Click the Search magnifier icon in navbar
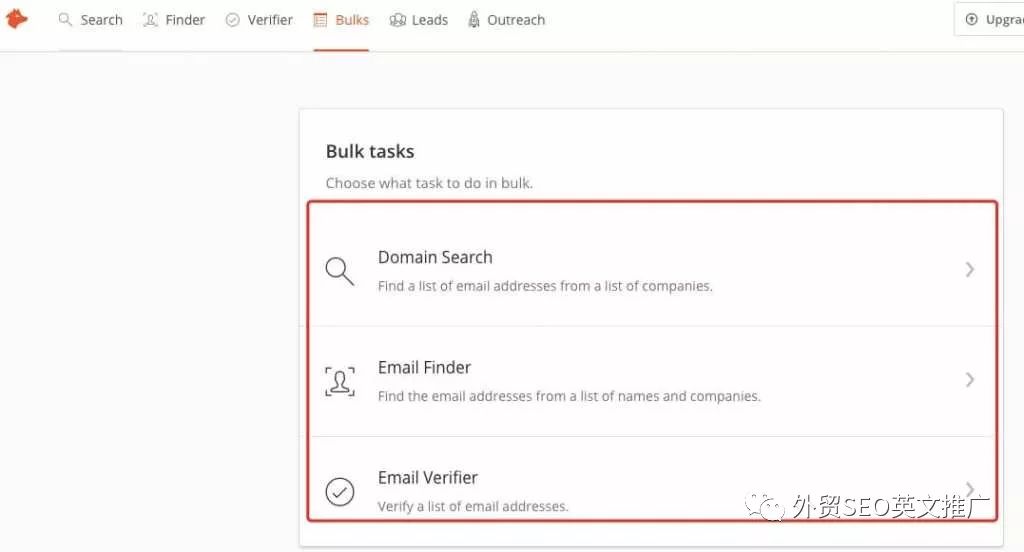This screenshot has width=1024, height=552. [x=65, y=20]
